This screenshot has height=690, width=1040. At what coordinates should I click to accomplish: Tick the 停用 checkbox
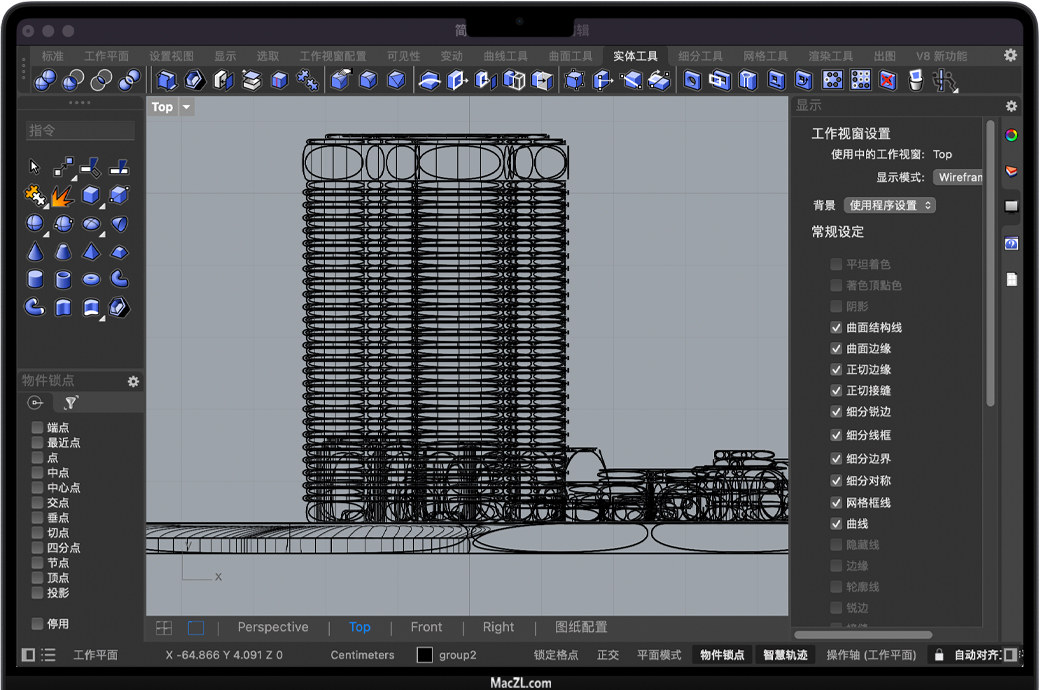37,624
